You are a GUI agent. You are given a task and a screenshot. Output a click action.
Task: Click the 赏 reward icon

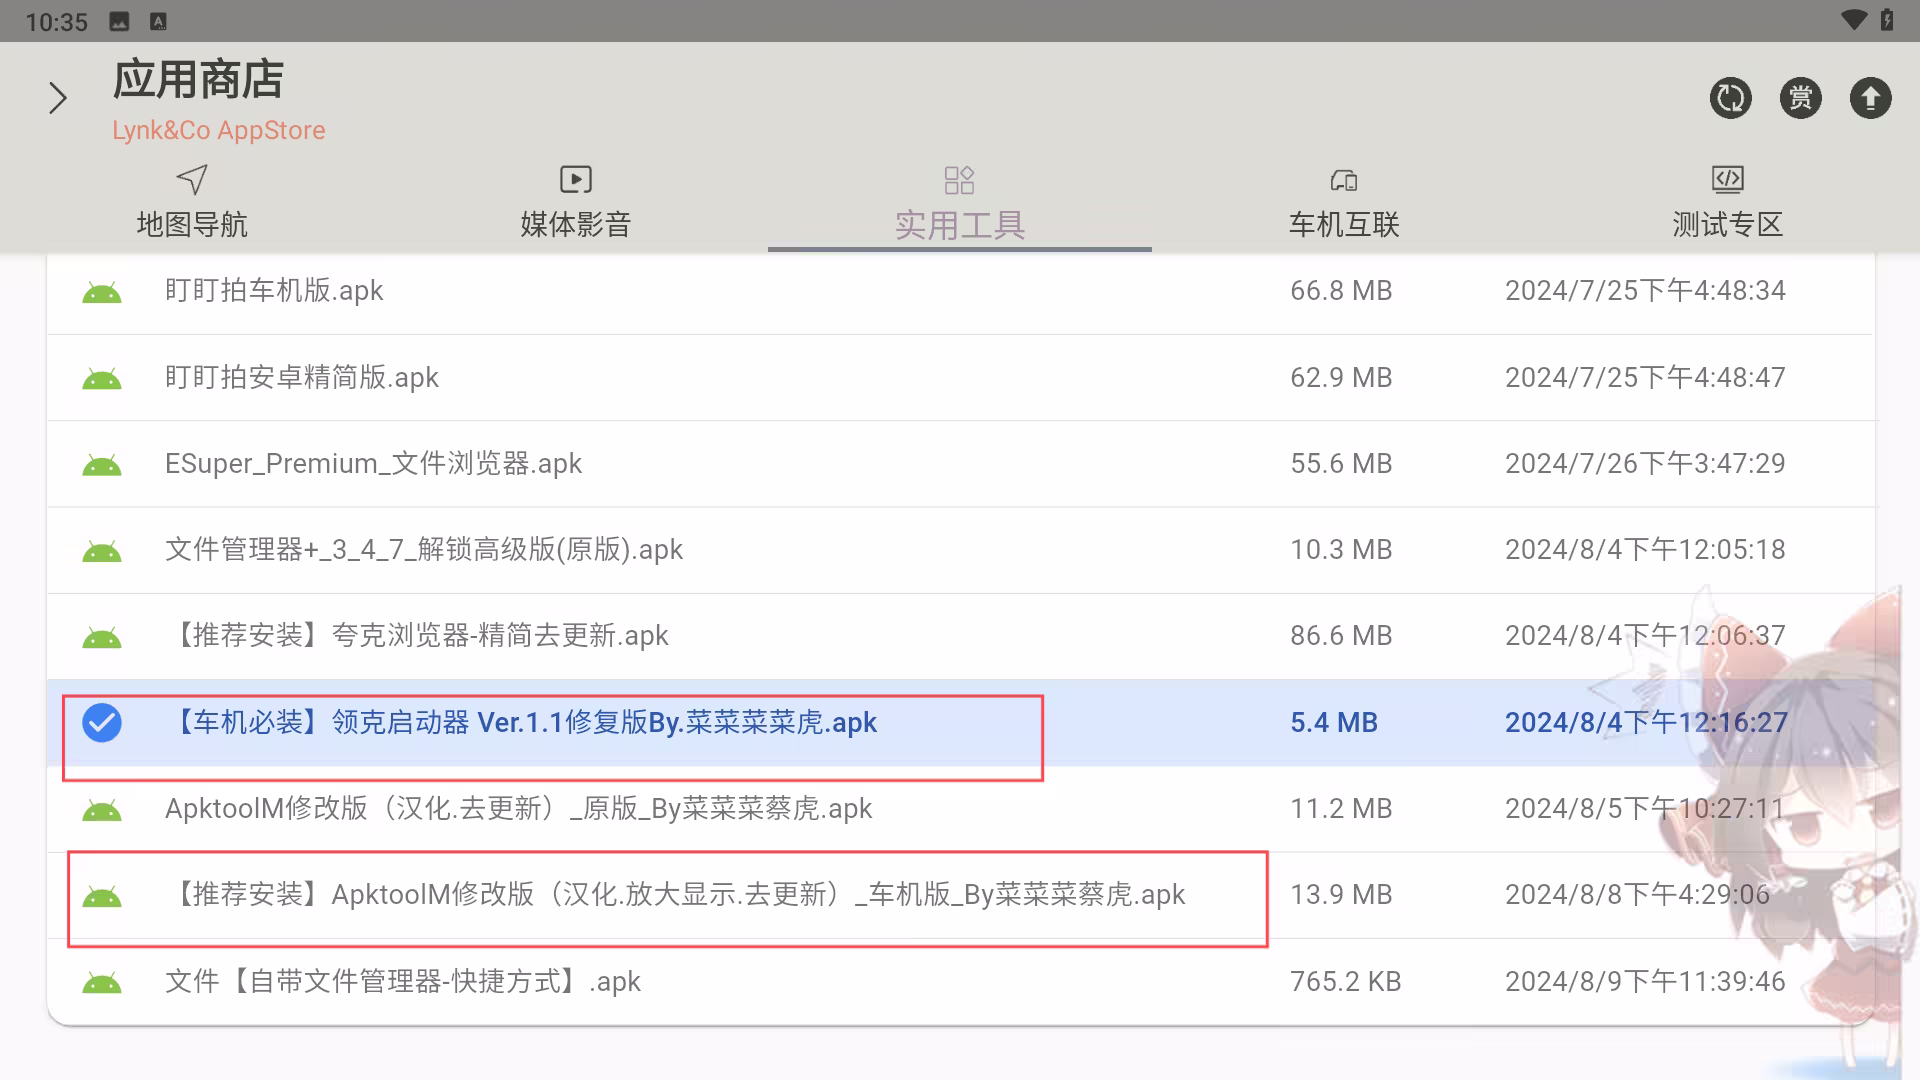point(1800,98)
